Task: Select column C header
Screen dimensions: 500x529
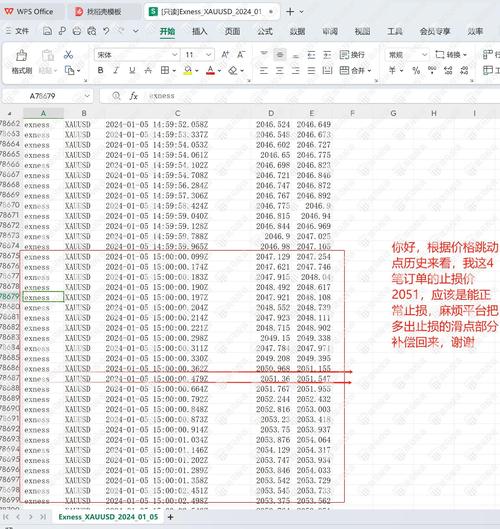Action: pyautogui.click(x=177, y=113)
